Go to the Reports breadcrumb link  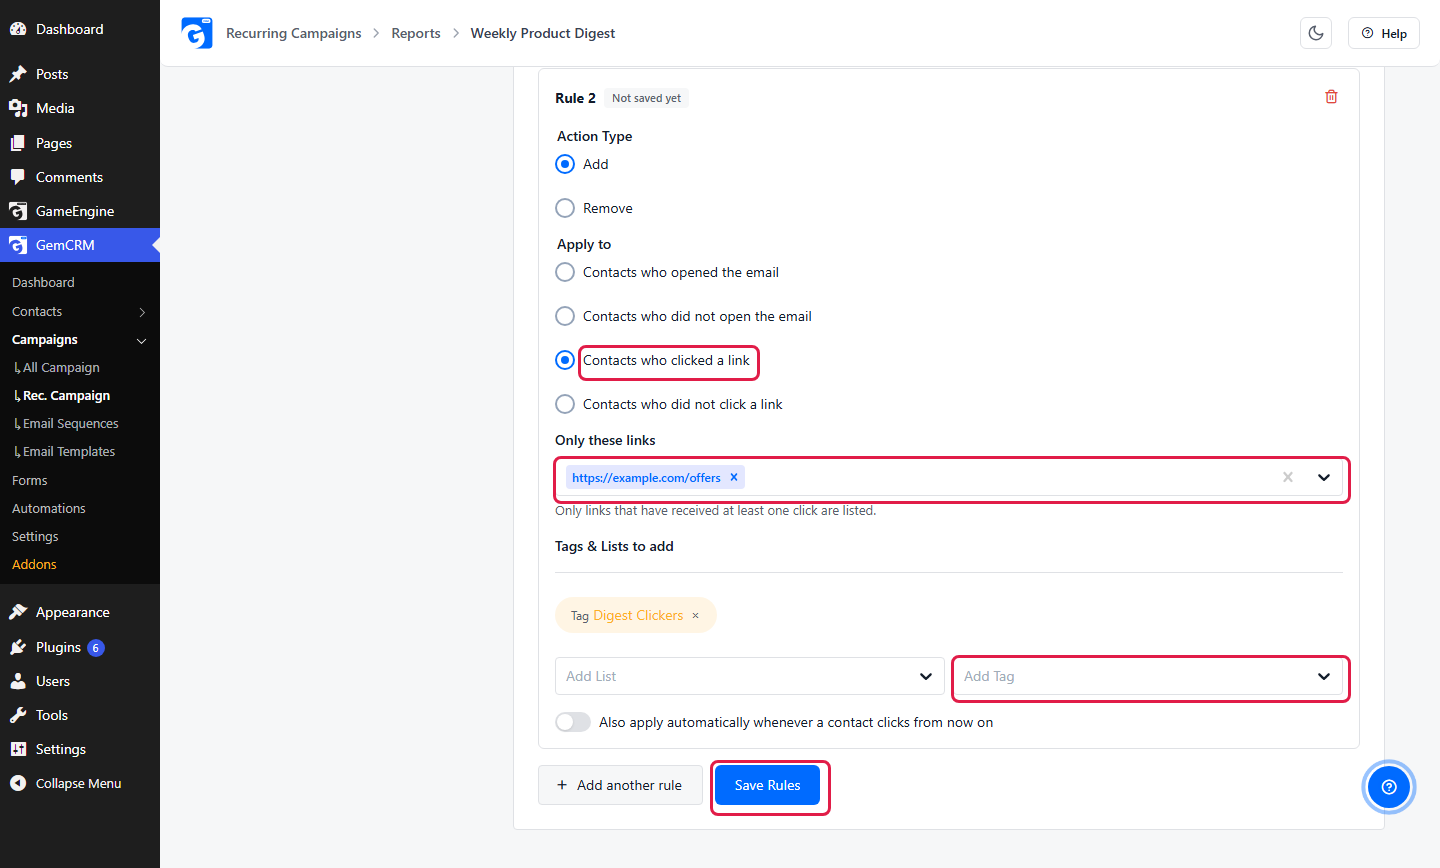click(x=416, y=33)
